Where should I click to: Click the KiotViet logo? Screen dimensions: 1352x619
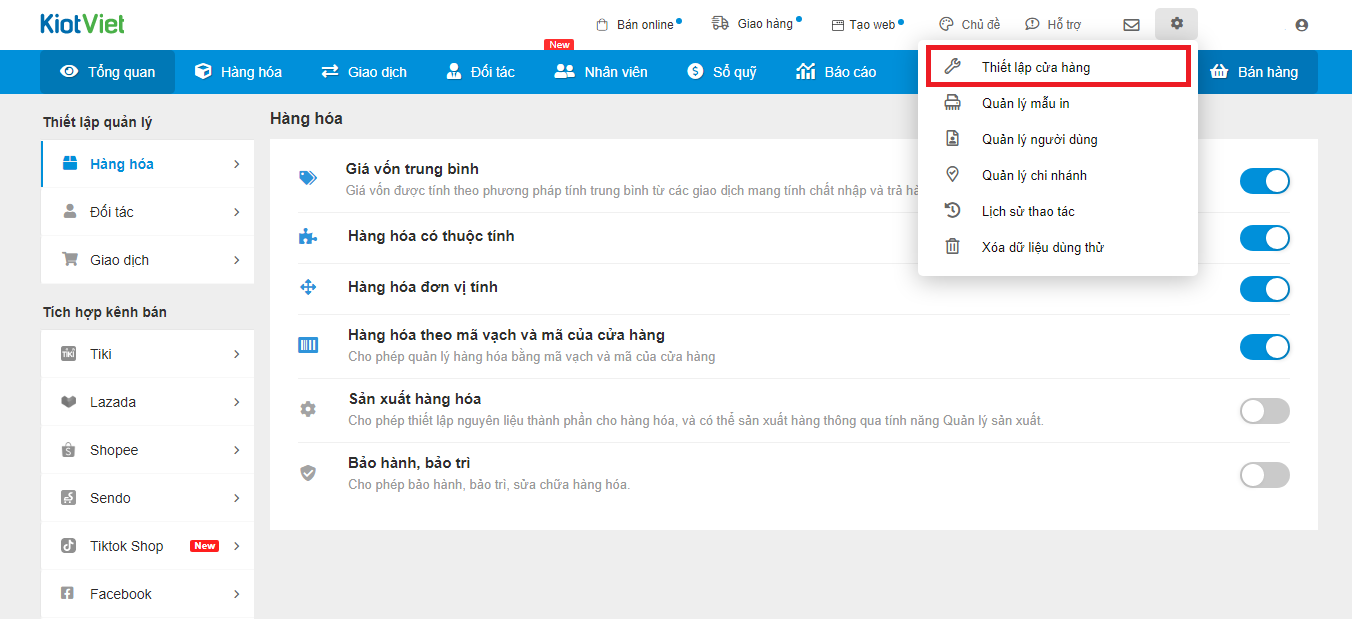click(83, 24)
